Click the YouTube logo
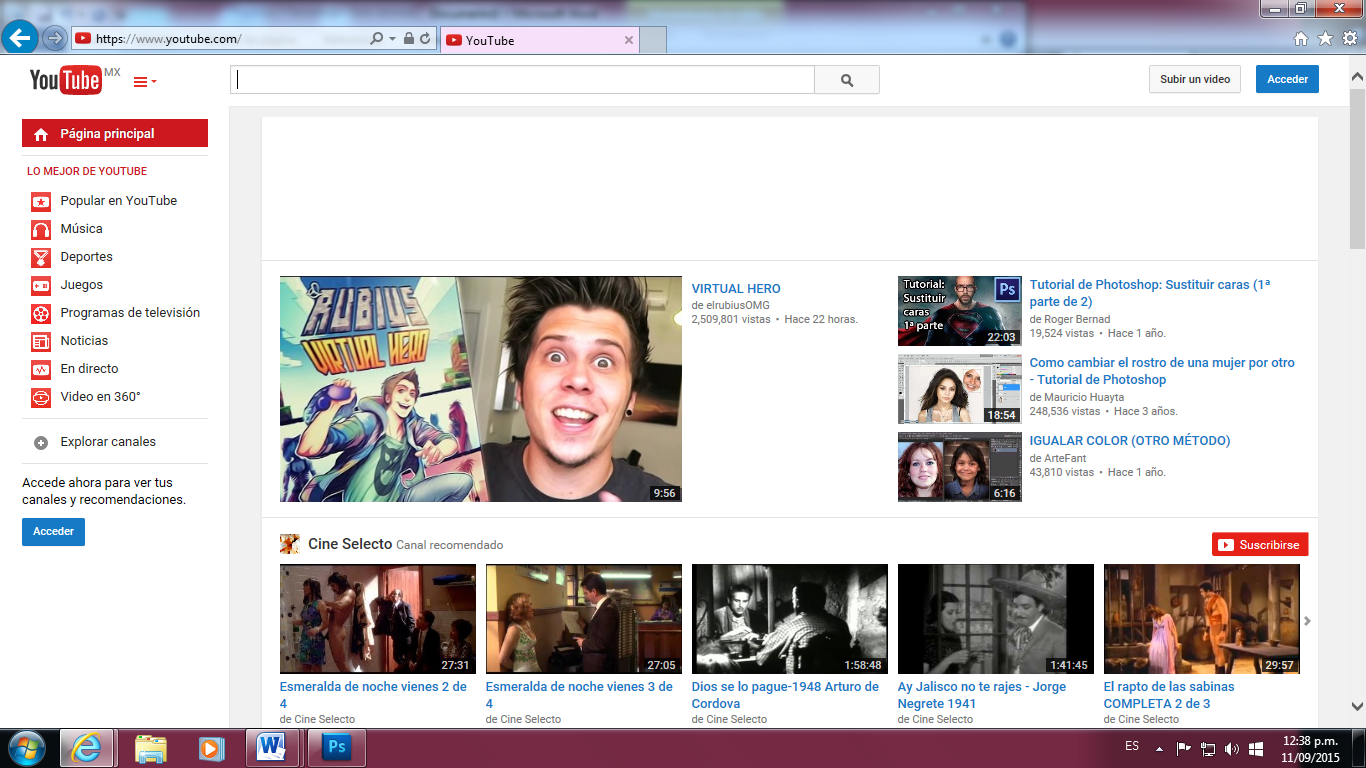The image size is (1366, 768). [x=66, y=80]
